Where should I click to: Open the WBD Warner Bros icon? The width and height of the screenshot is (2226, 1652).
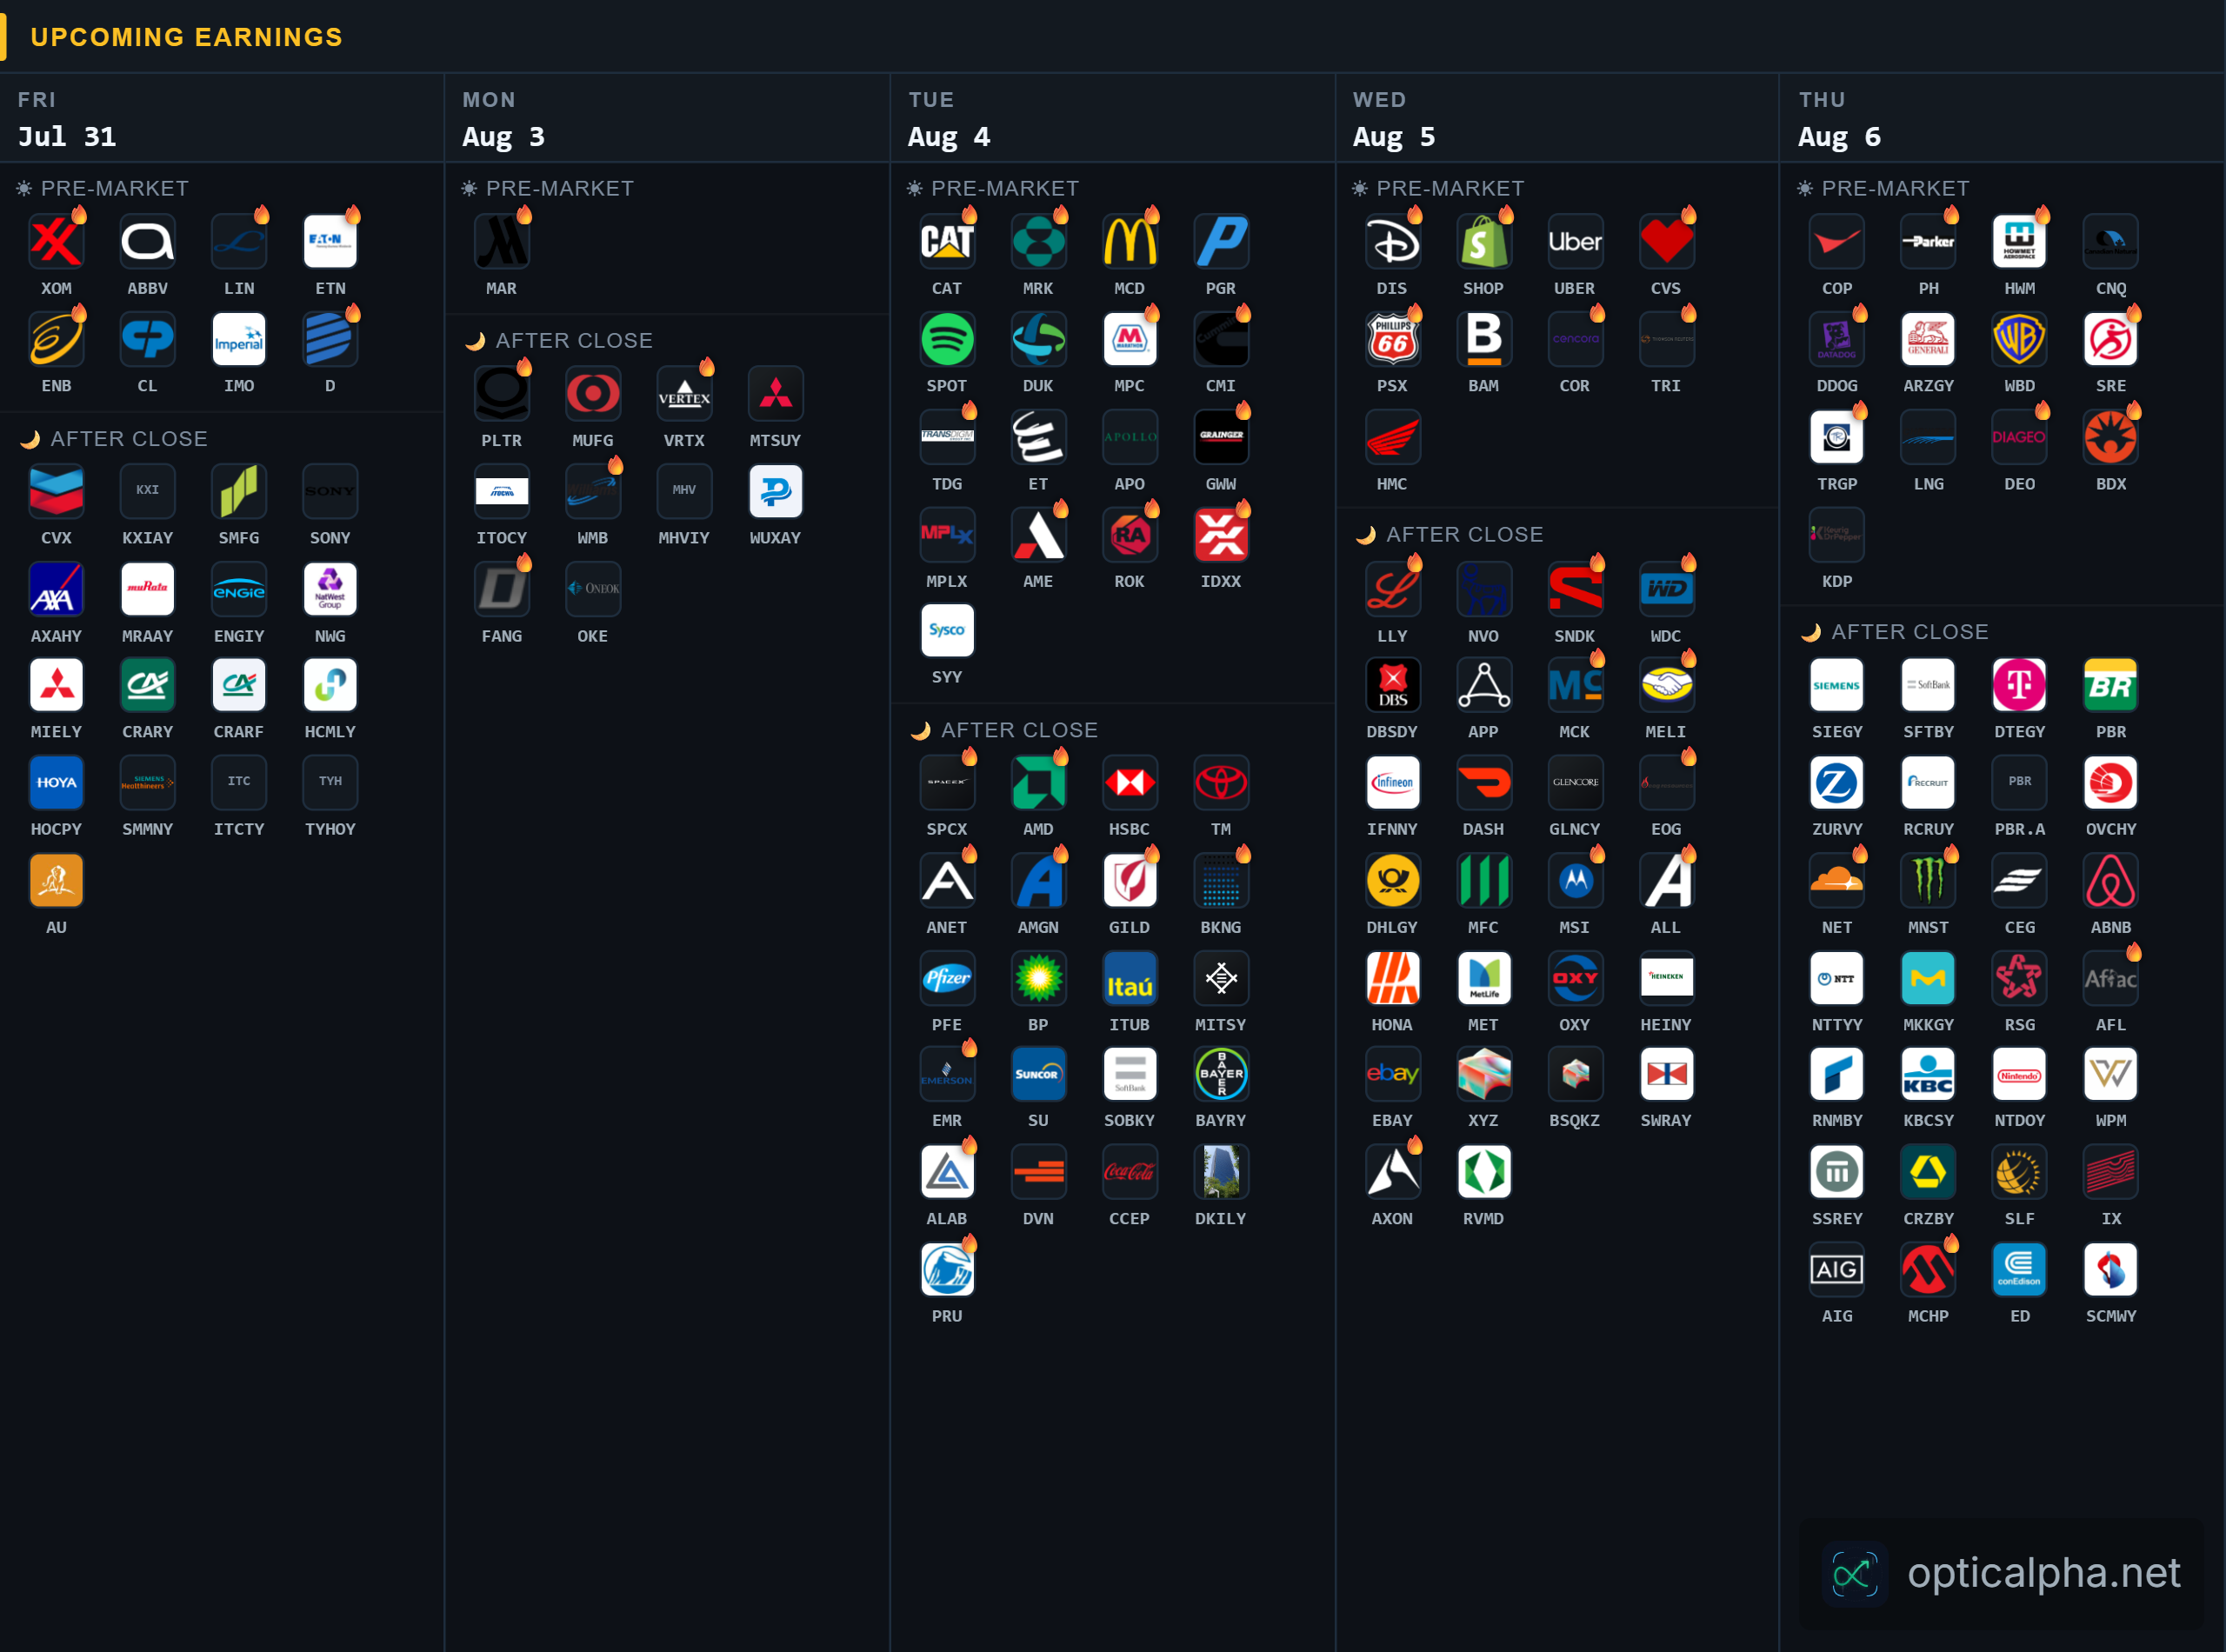click(x=2019, y=339)
